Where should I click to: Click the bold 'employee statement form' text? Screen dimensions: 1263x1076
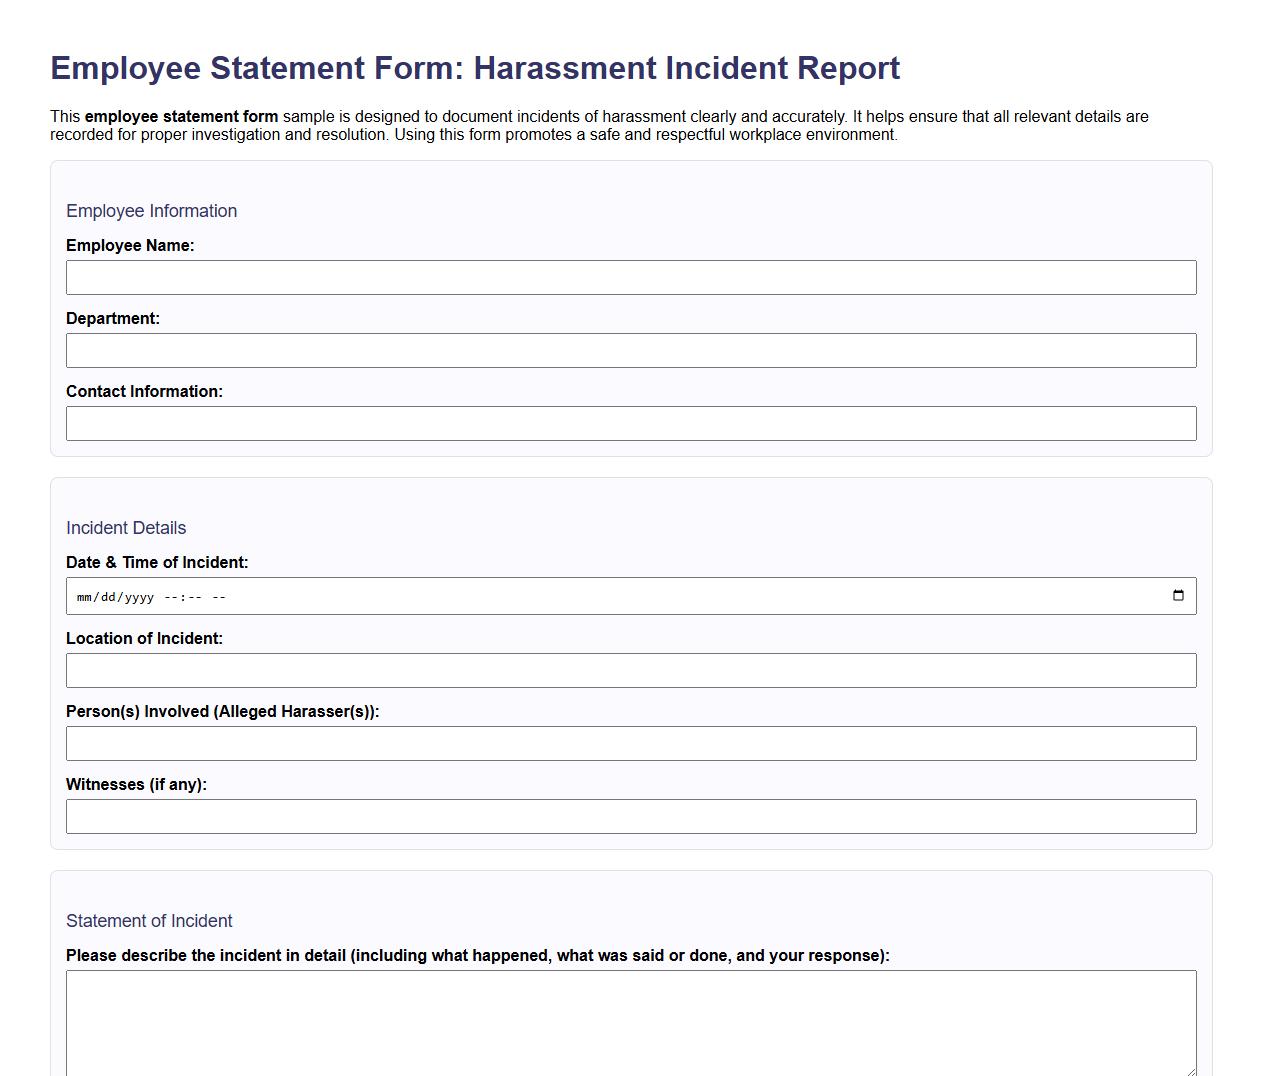pyautogui.click(x=182, y=116)
